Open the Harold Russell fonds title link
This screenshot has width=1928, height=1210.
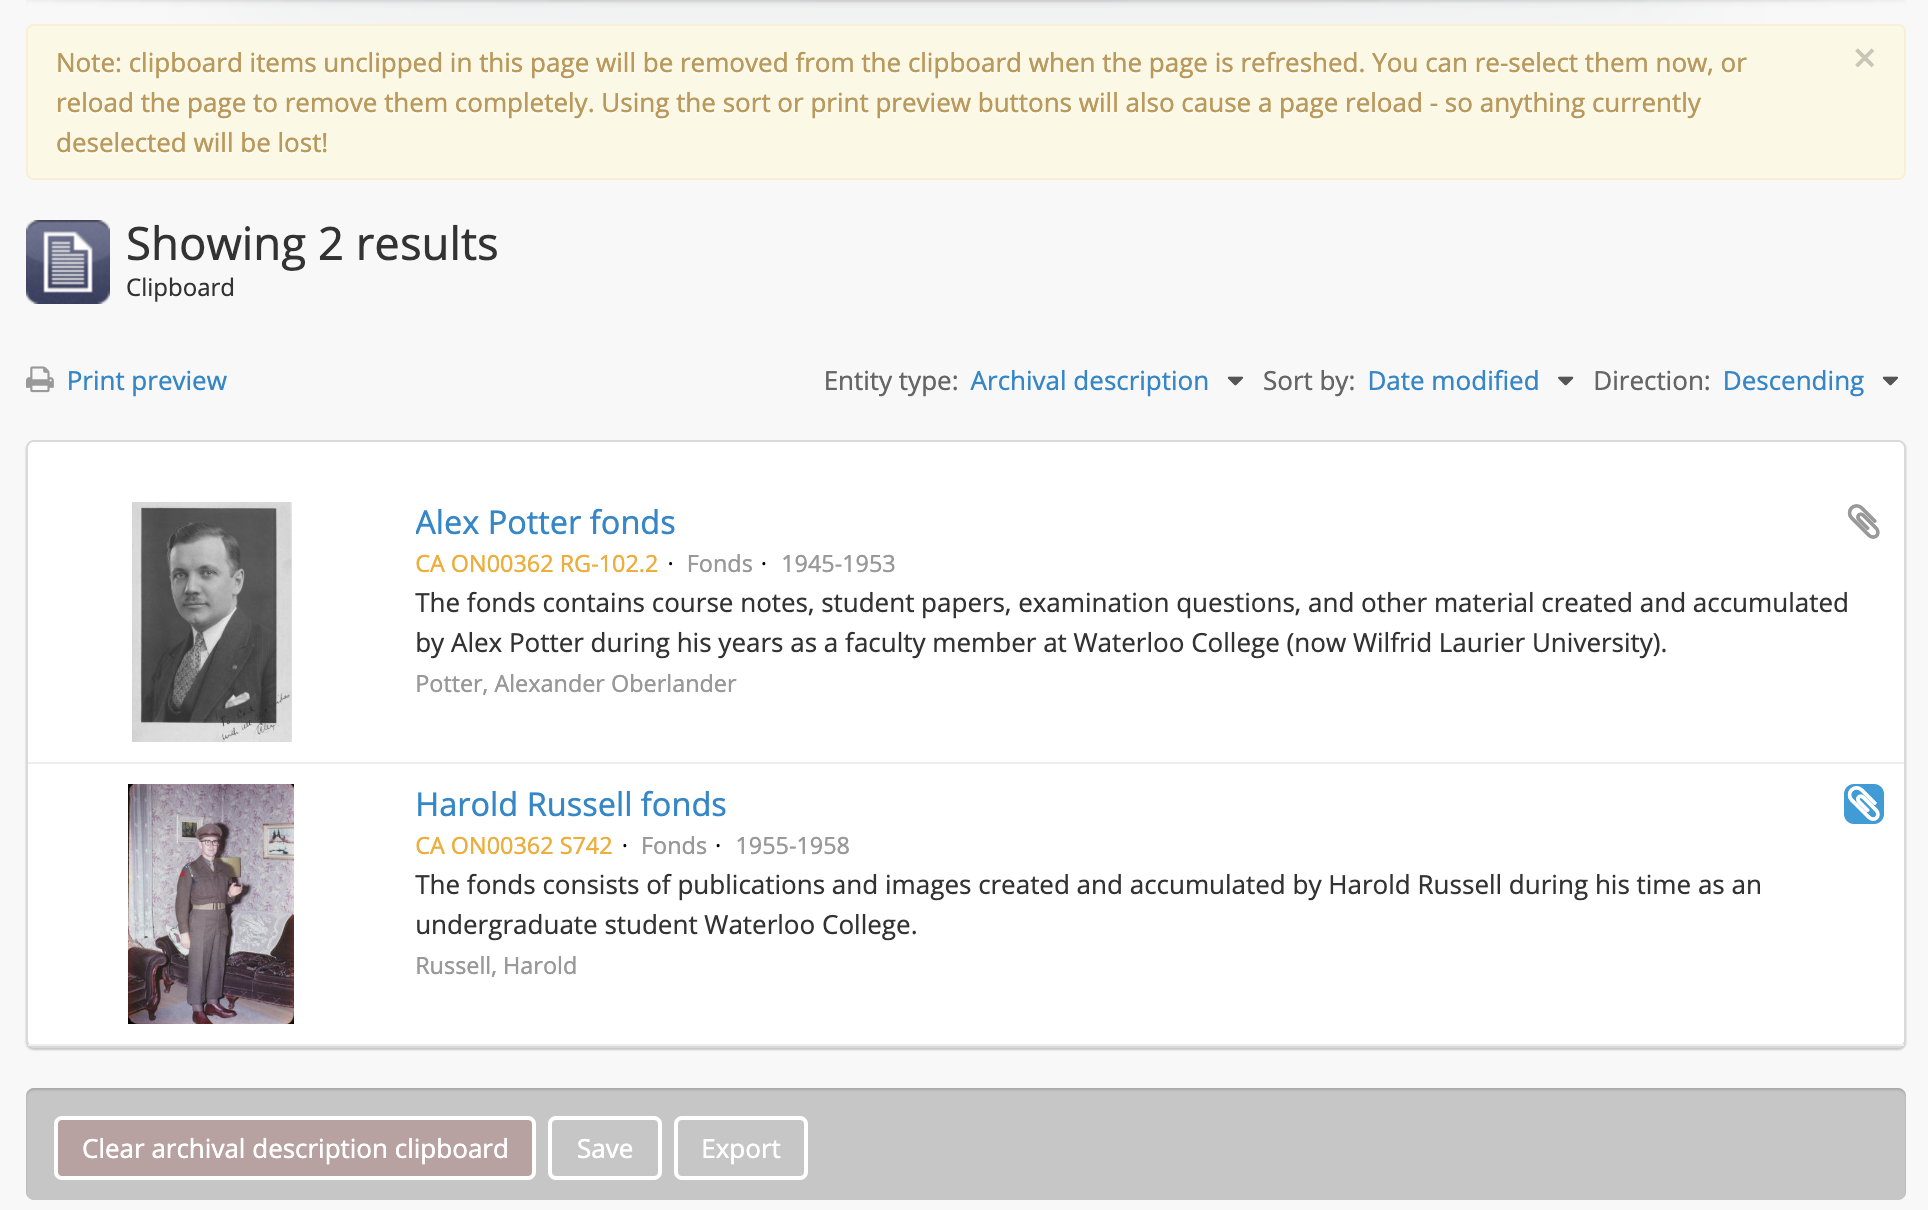pos(570,804)
